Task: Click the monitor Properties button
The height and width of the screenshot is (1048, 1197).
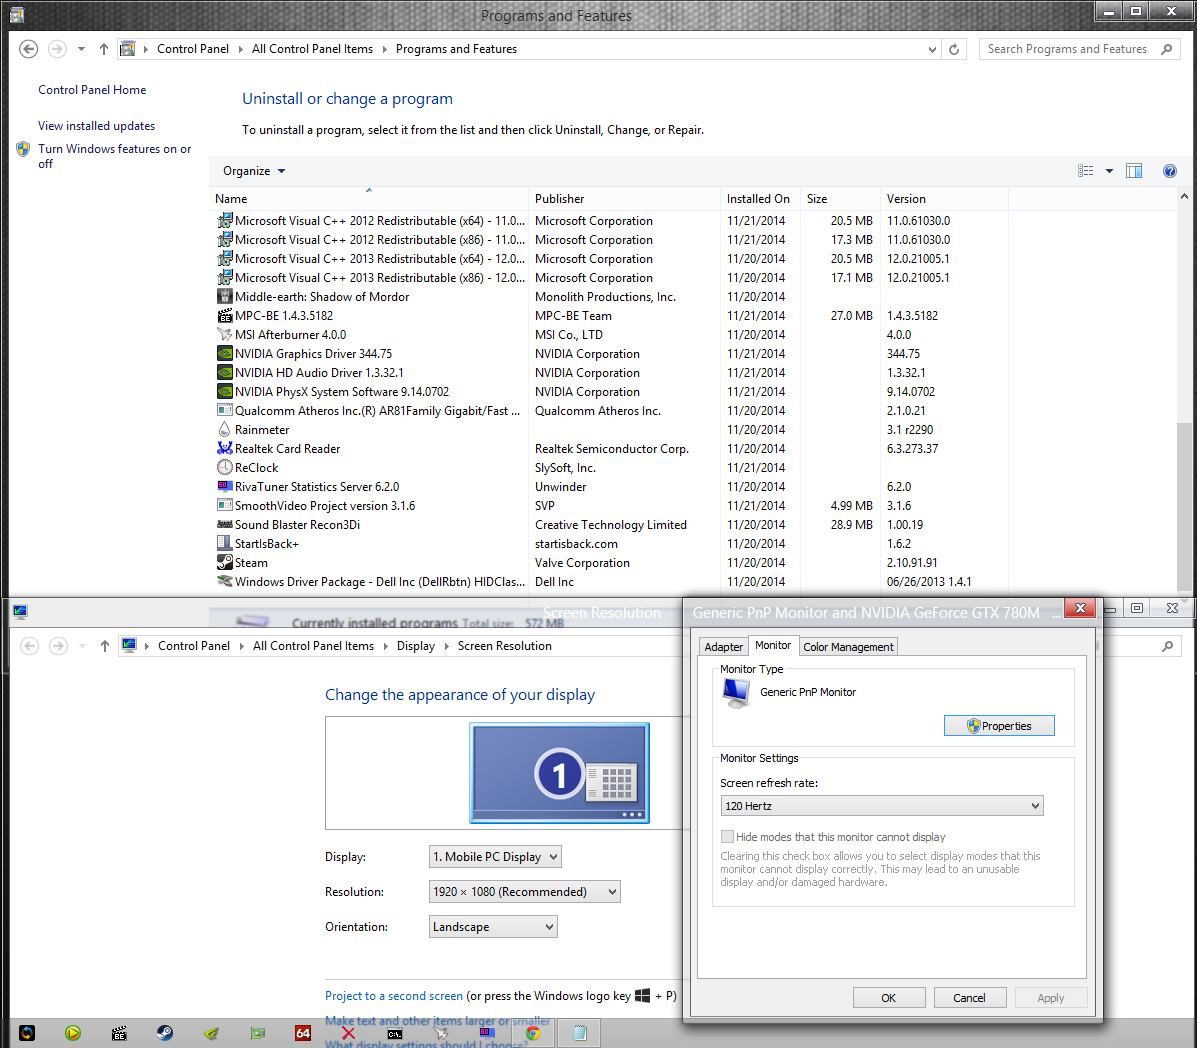Action: coord(999,726)
